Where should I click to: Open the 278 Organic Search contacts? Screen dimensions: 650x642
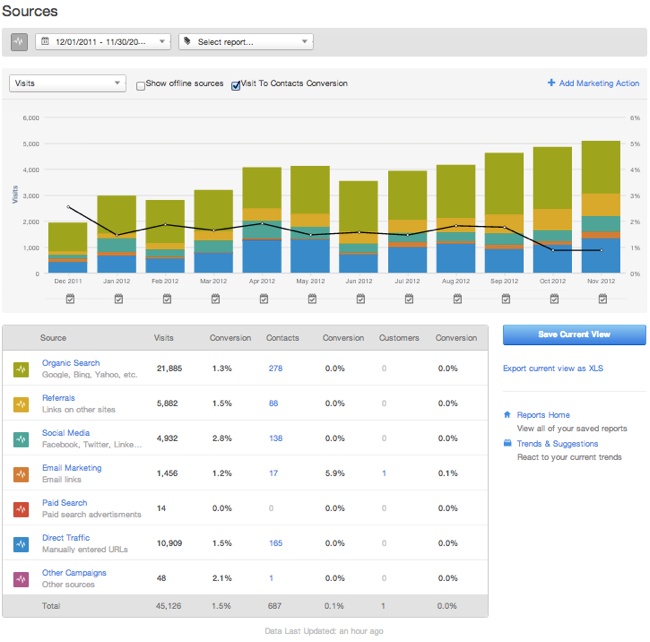point(275,369)
